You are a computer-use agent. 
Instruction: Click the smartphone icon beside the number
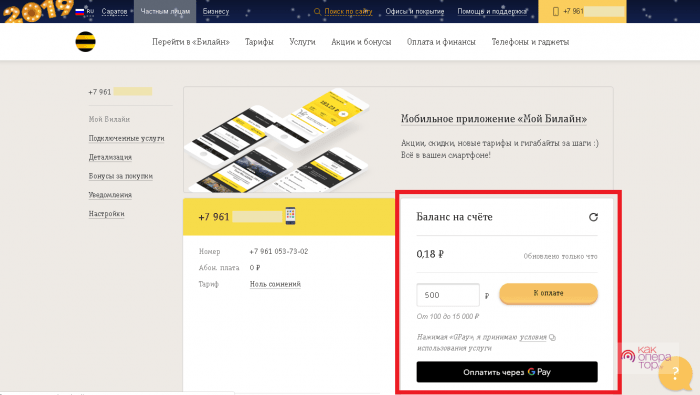290,216
